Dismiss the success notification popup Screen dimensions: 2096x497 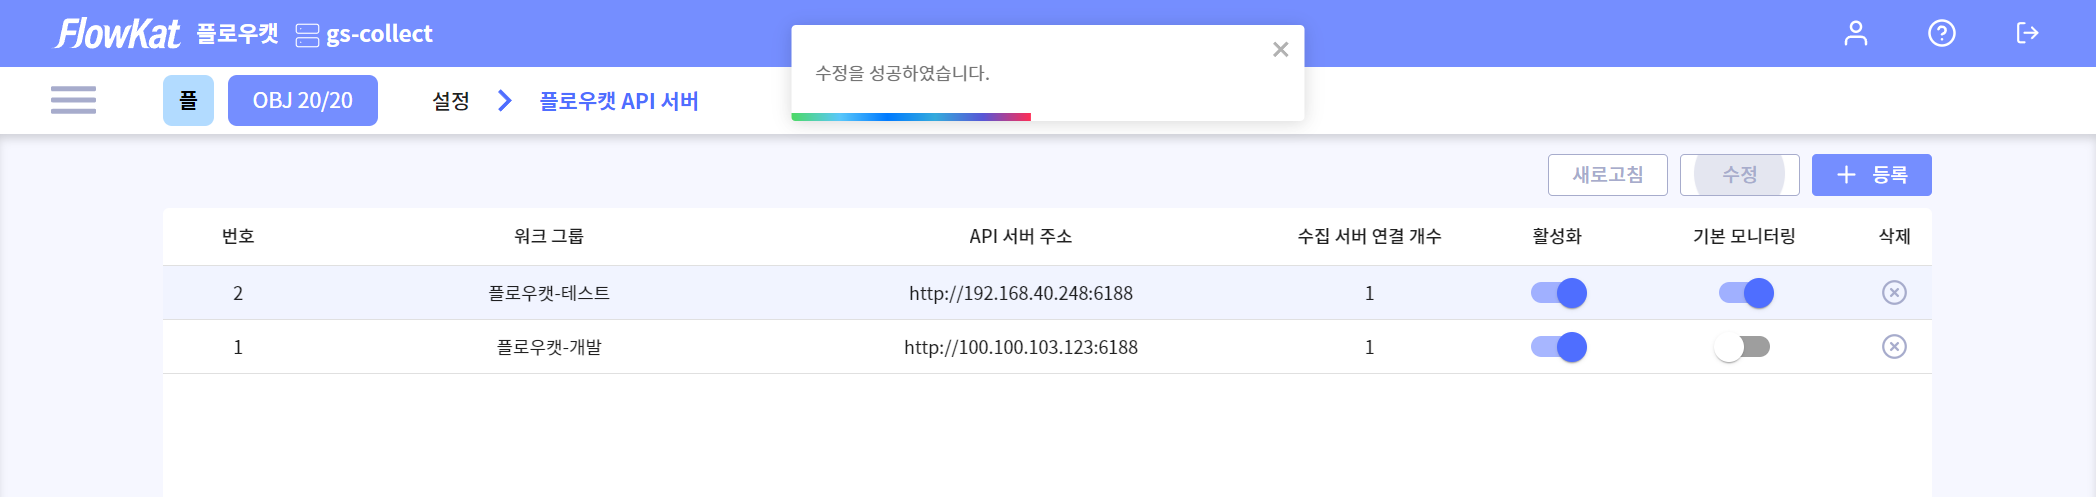pyautogui.click(x=1280, y=50)
